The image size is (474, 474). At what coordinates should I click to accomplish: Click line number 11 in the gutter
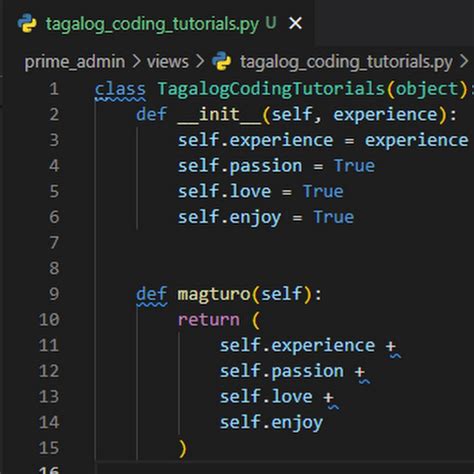pos(49,346)
